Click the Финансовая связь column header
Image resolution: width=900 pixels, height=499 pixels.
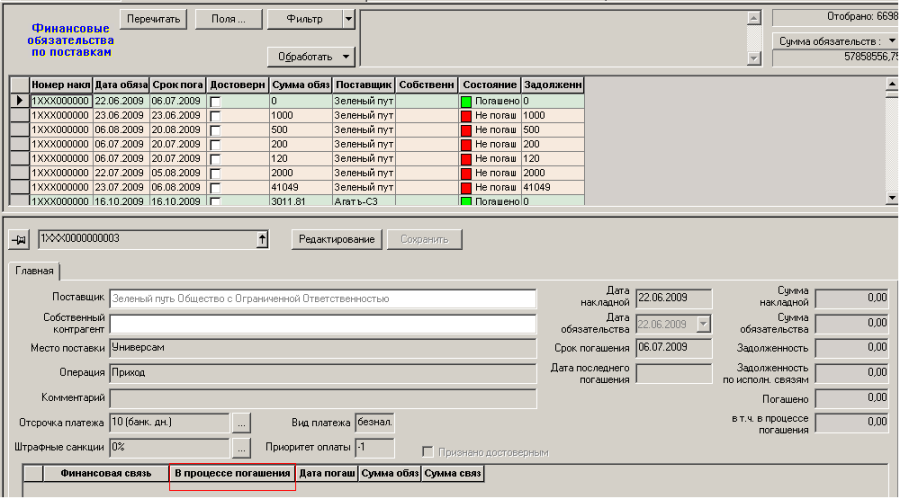pos(106,474)
